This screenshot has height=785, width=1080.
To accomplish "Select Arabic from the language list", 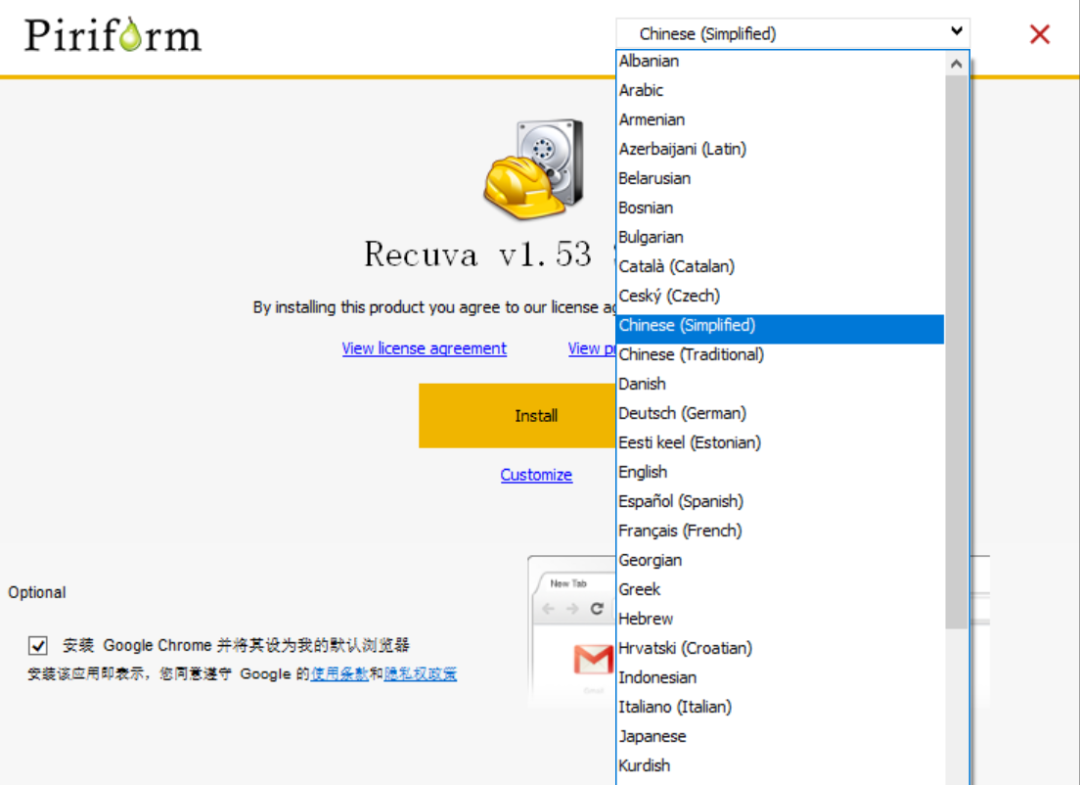I will (x=780, y=90).
